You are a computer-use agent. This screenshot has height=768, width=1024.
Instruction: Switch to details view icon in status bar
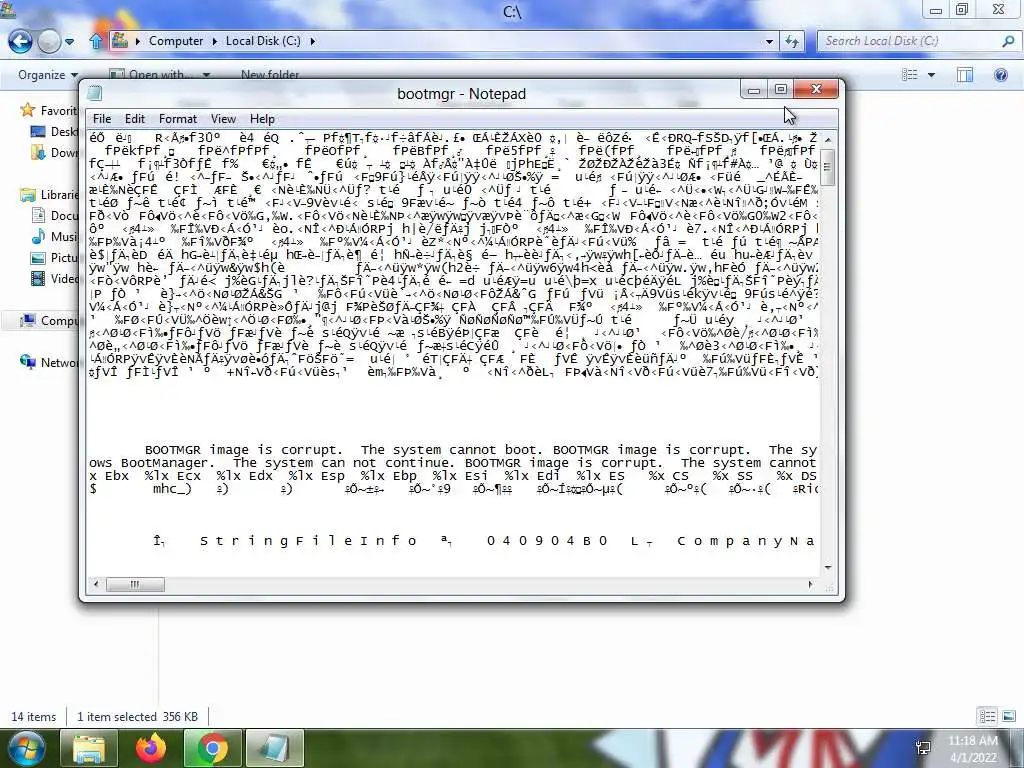click(x=987, y=716)
